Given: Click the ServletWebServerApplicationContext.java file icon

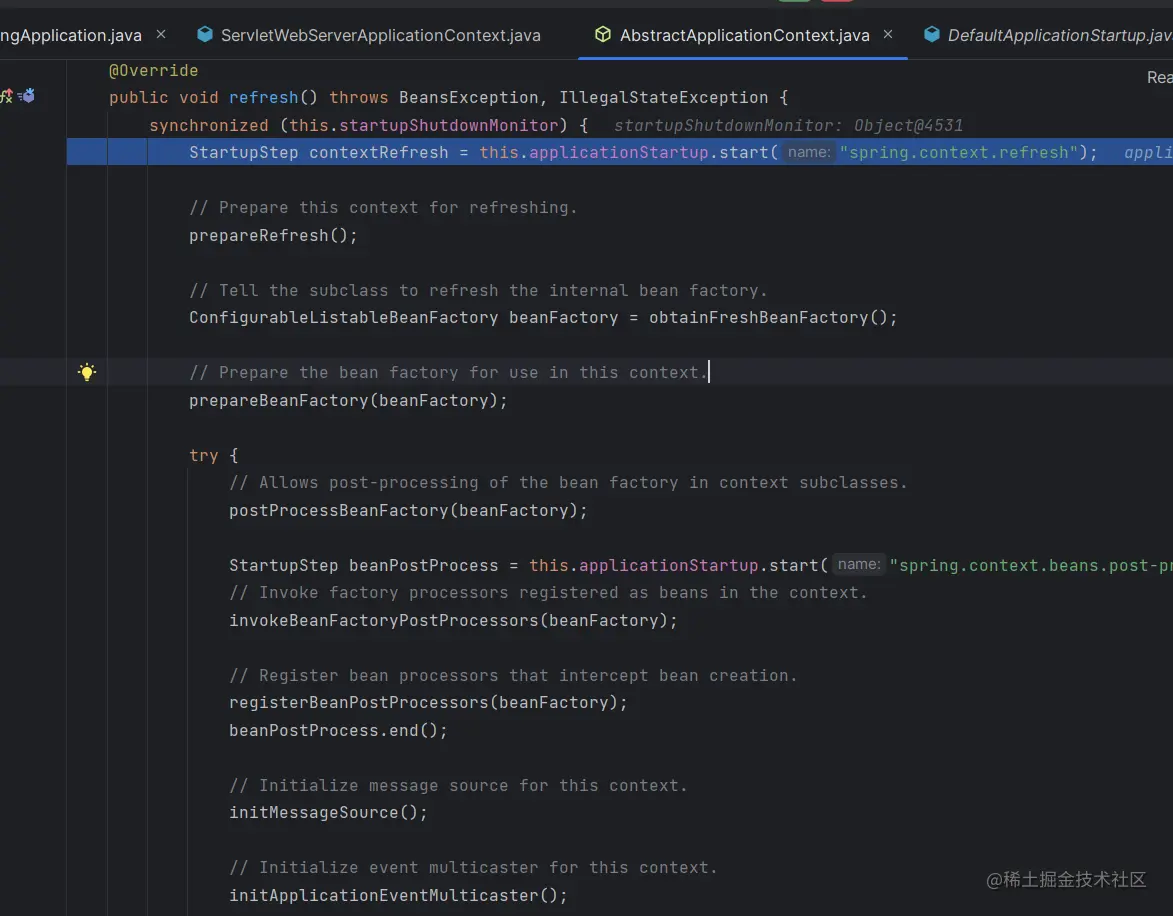Looking at the screenshot, I should [205, 34].
